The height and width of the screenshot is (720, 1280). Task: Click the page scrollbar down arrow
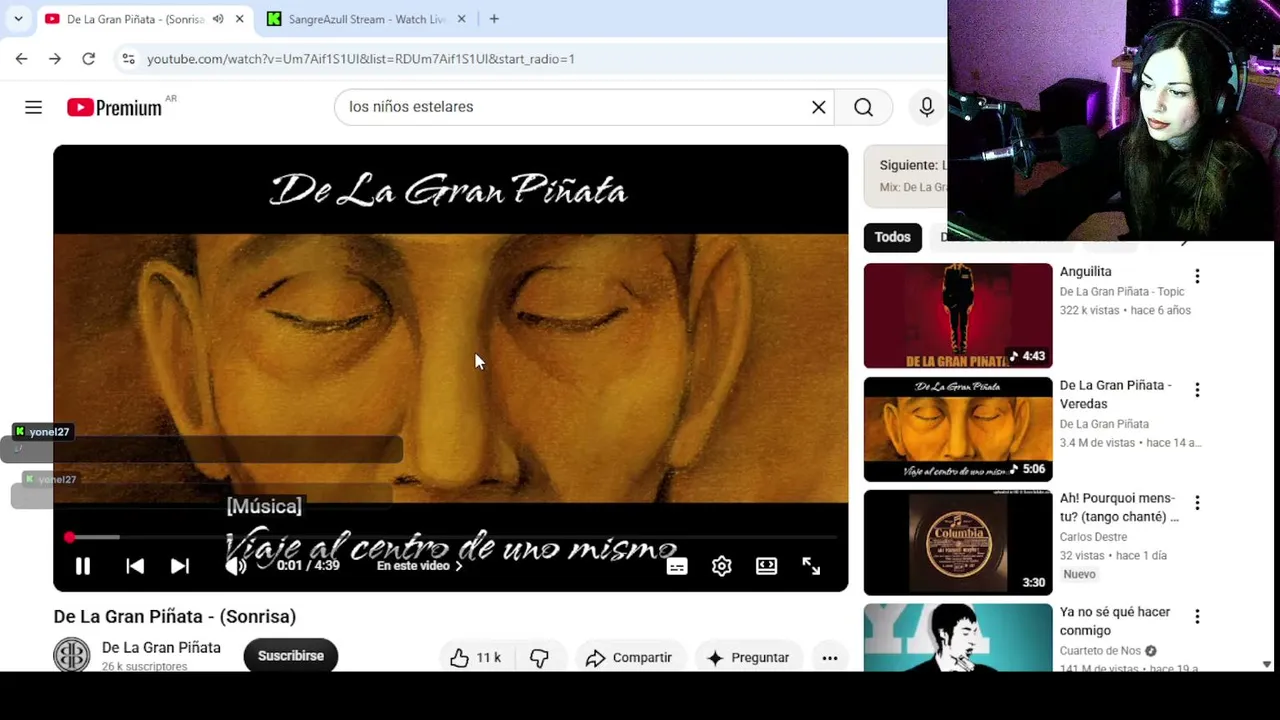point(1266,664)
